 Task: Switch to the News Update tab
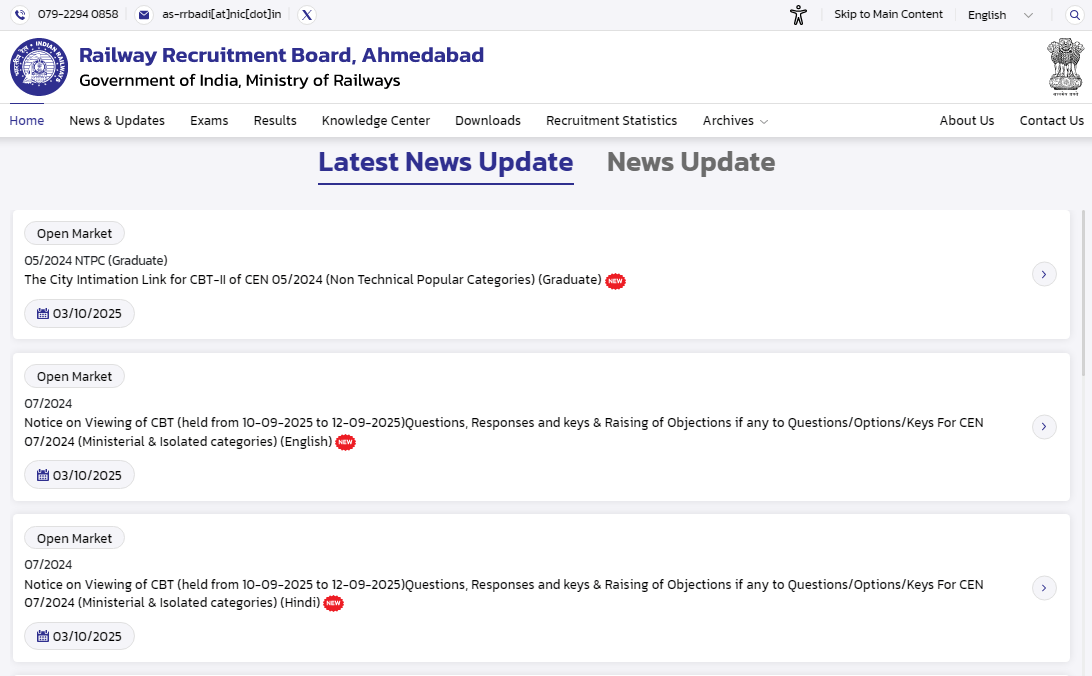[690, 162]
